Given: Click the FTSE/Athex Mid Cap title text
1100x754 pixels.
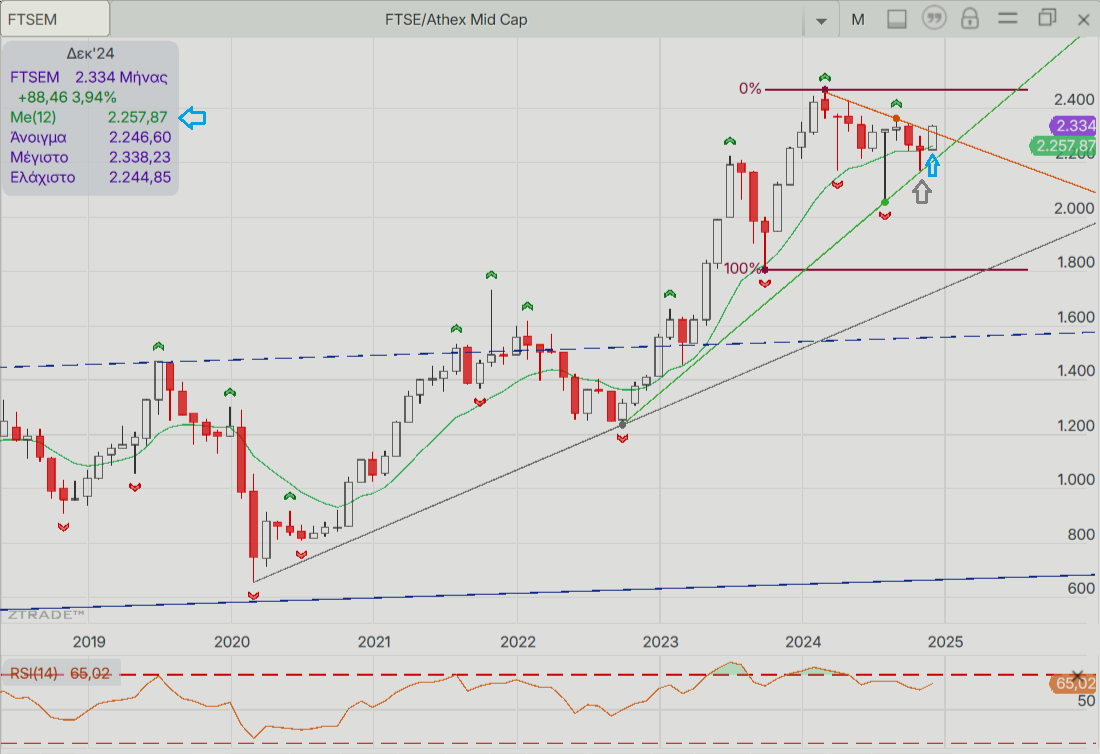Looking at the screenshot, I should (456, 20).
